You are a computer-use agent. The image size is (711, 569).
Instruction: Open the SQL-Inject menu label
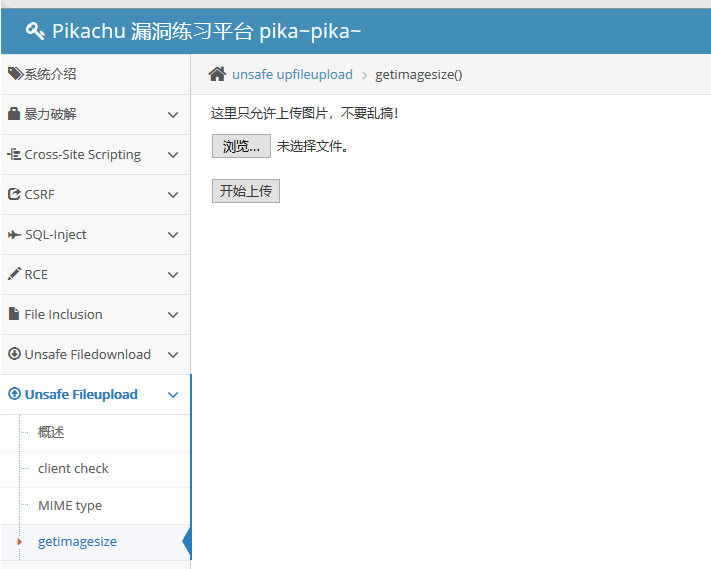[x=56, y=234]
